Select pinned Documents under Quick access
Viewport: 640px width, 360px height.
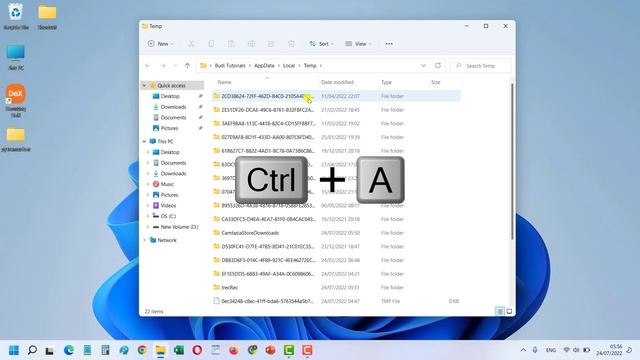173,117
